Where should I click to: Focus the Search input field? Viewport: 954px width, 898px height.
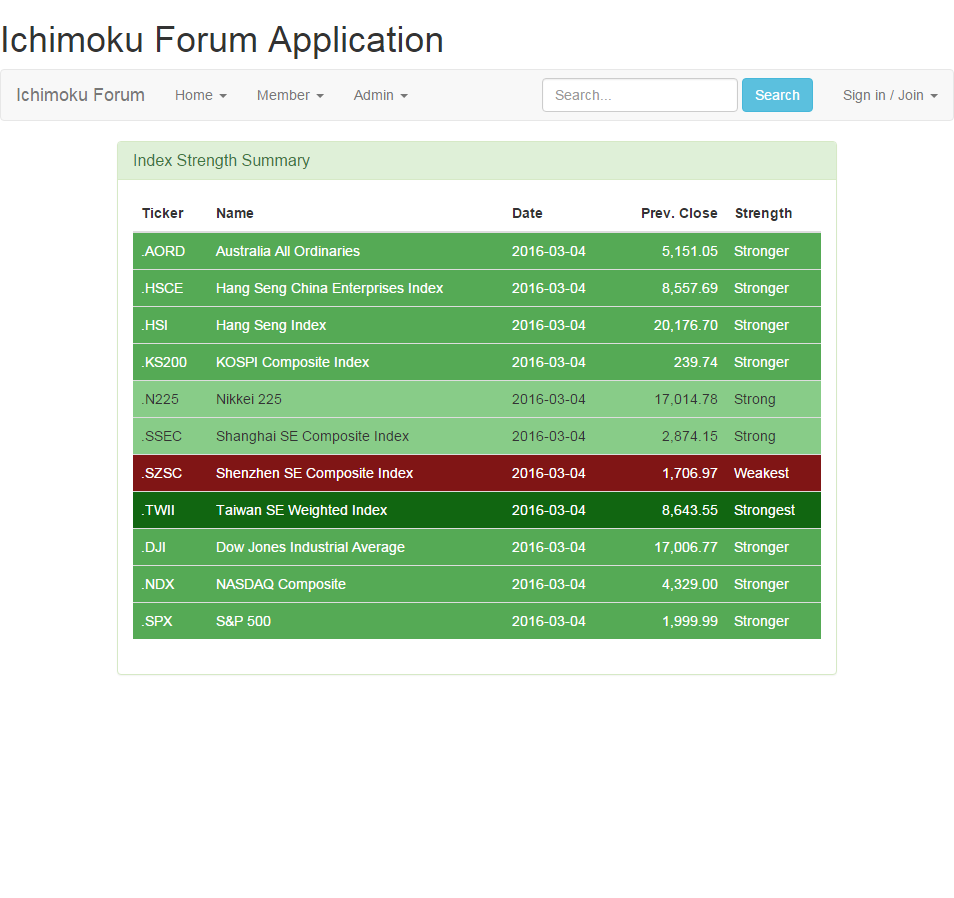(639, 95)
